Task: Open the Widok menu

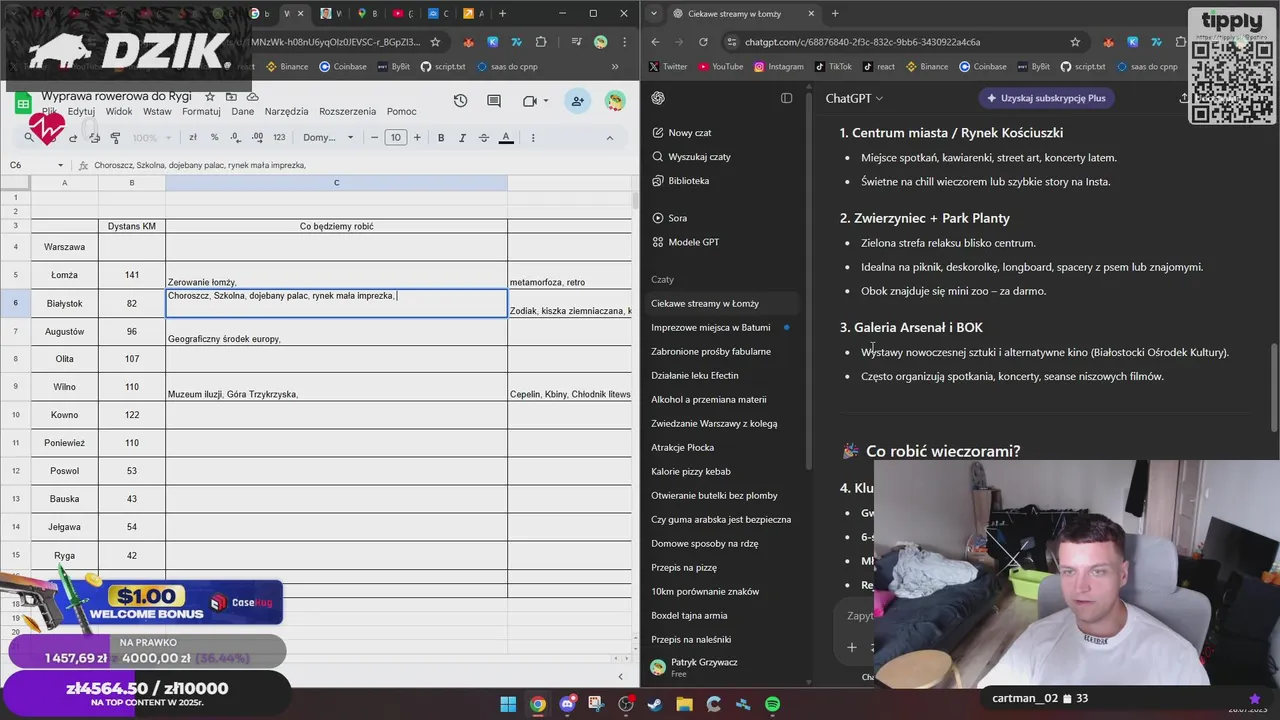Action: pos(119,112)
